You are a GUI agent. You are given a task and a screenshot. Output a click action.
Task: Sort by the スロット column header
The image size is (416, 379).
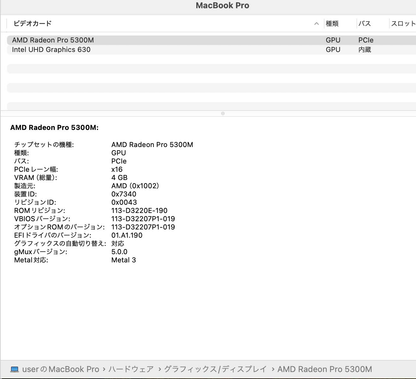(x=403, y=23)
